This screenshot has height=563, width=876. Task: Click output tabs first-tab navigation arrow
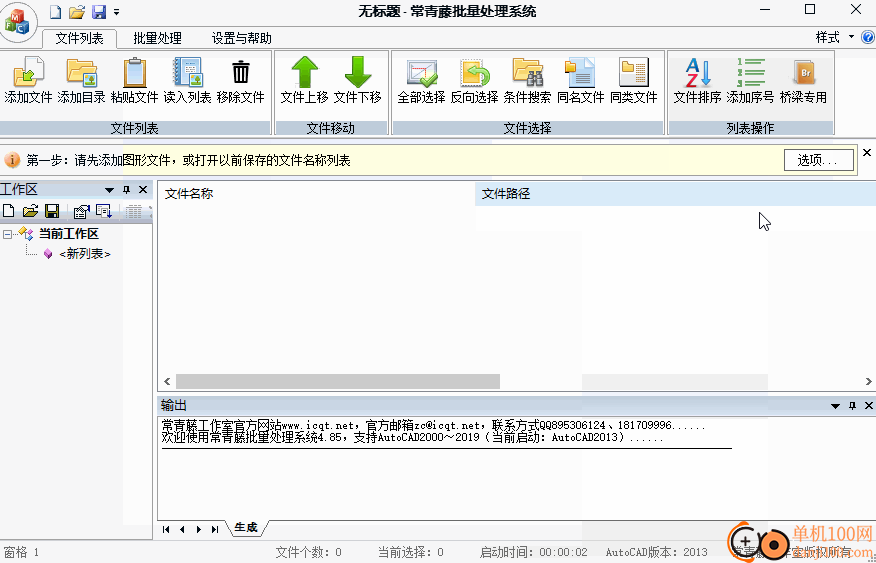[166, 529]
